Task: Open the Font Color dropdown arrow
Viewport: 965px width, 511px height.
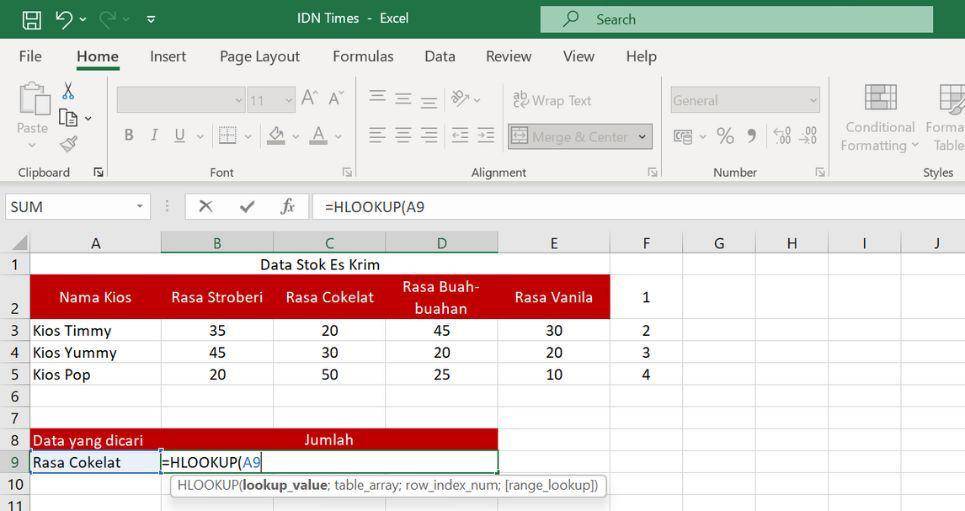Action: point(338,137)
